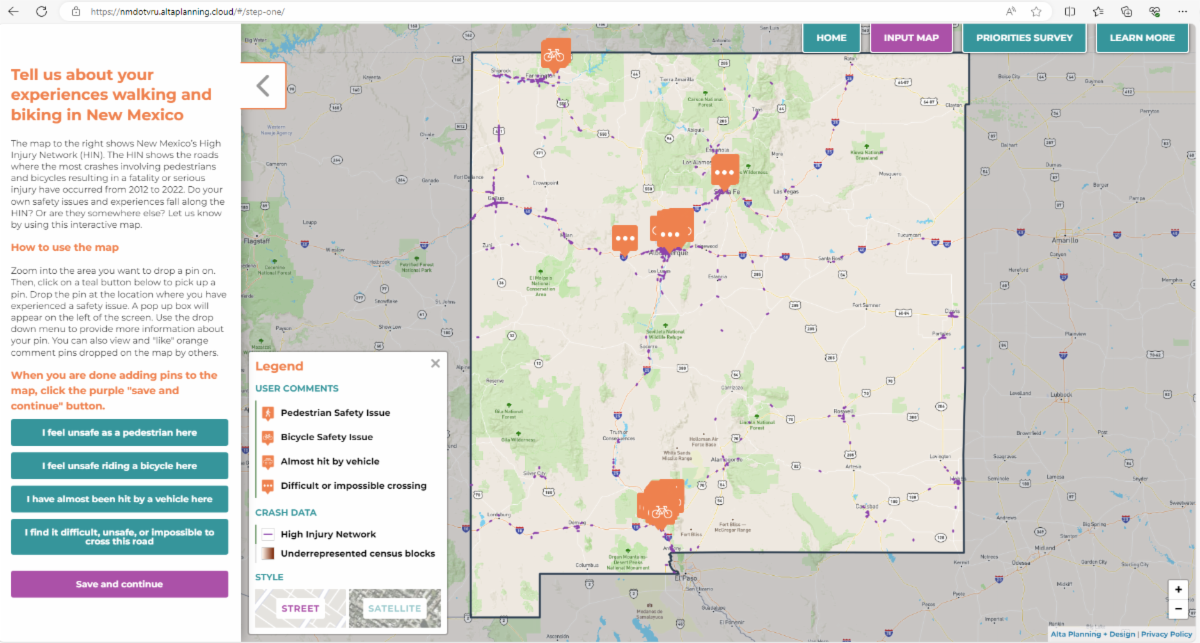Click the purple Save and continue button
The height and width of the screenshot is (643, 1200).
point(119,584)
